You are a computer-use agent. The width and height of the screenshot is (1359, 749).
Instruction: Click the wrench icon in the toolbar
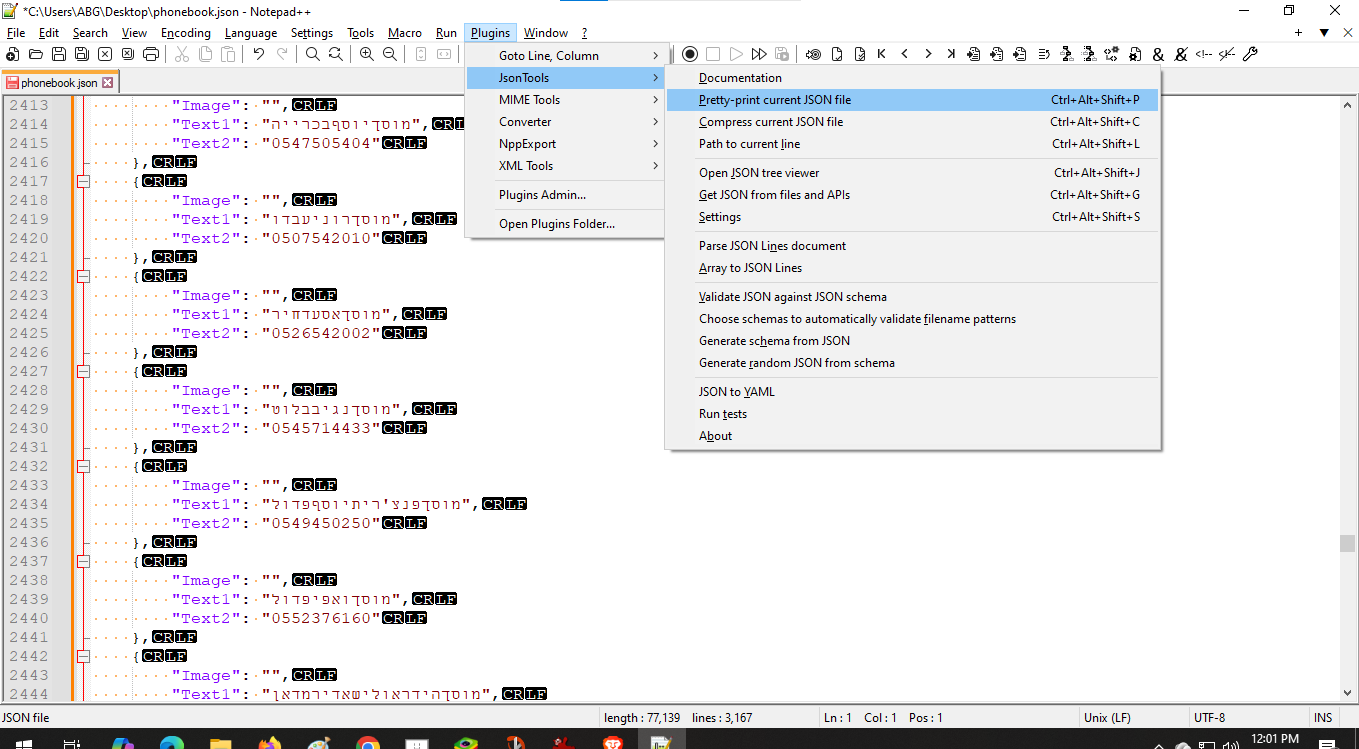pos(1250,54)
